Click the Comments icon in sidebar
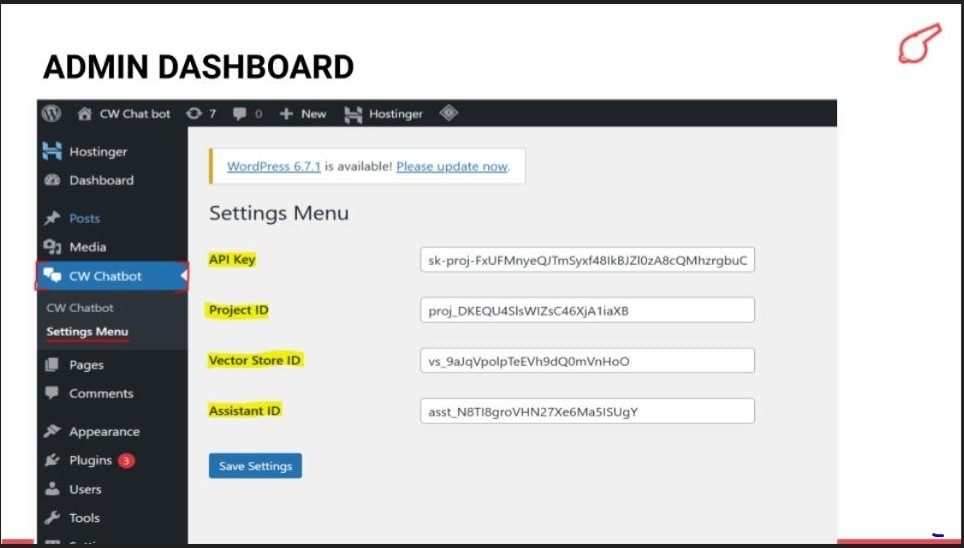This screenshot has width=964, height=548. (x=52, y=392)
